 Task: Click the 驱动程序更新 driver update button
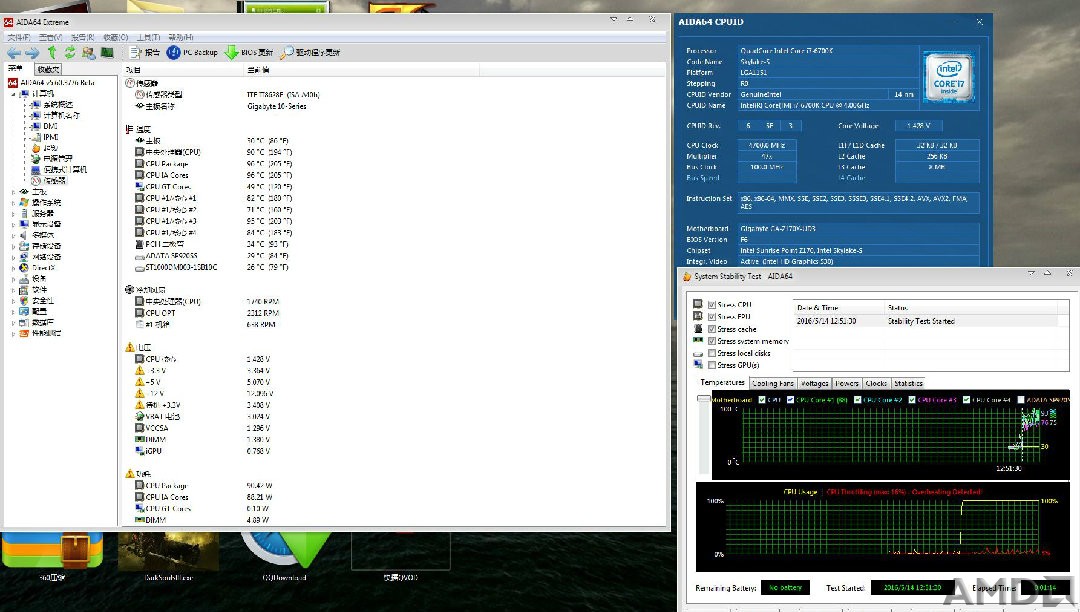[x=310, y=52]
